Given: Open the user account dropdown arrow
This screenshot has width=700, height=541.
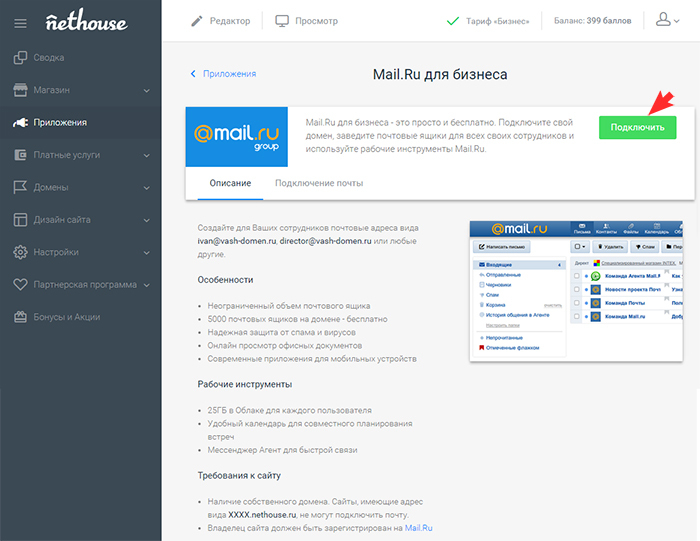Looking at the screenshot, I should click(x=676, y=21).
